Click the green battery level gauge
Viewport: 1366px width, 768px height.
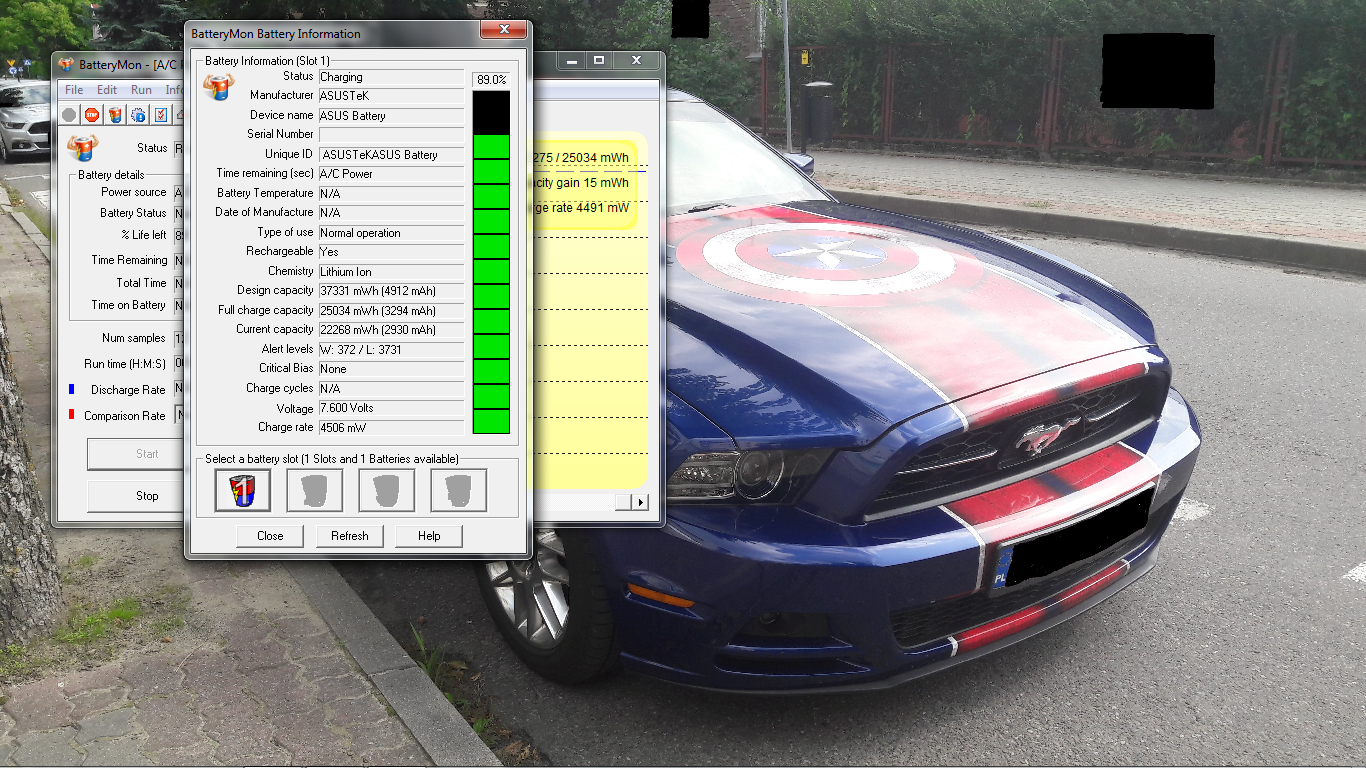(491, 262)
